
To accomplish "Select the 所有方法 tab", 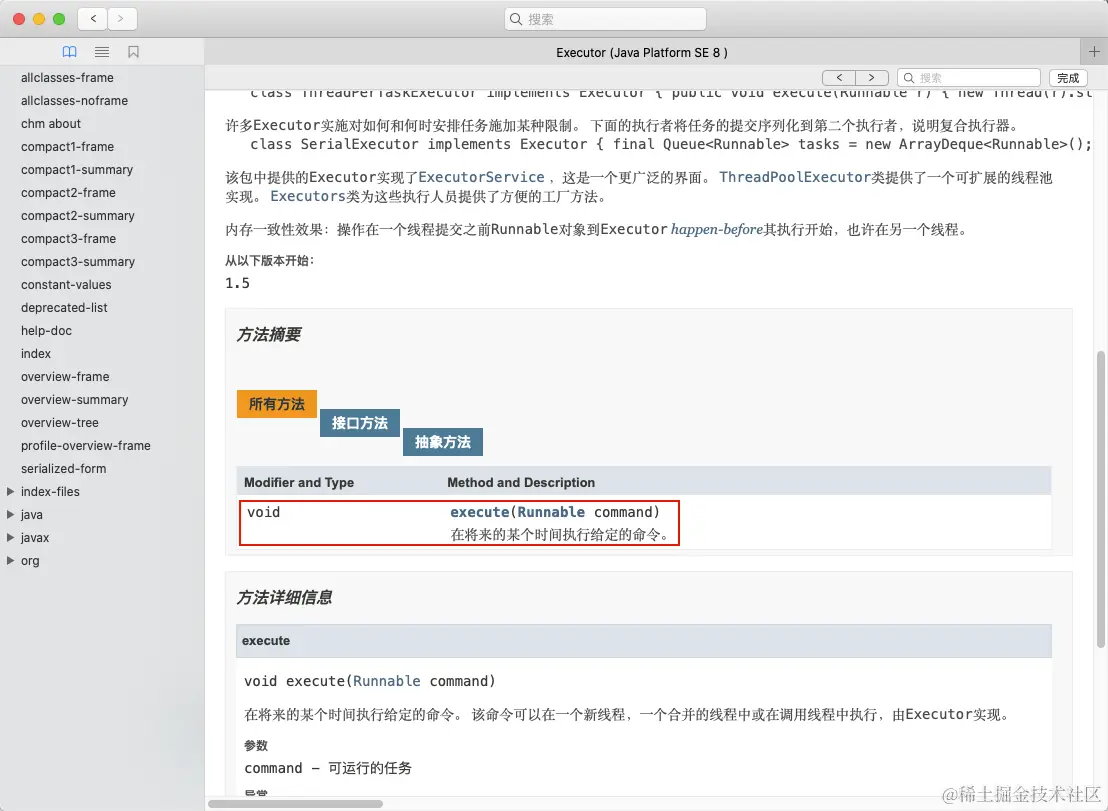I will (x=276, y=404).
